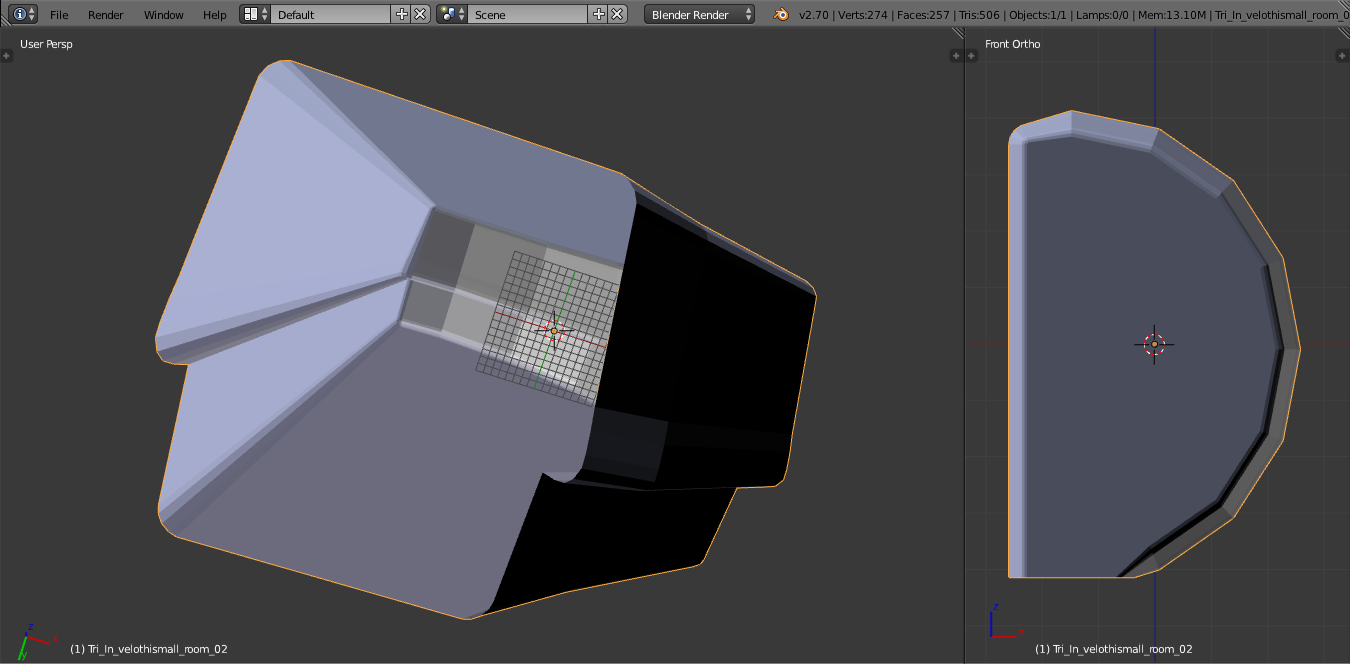Browse scenes with the scene icon
The width and height of the screenshot is (1350, 664).
tap(452, 14)
